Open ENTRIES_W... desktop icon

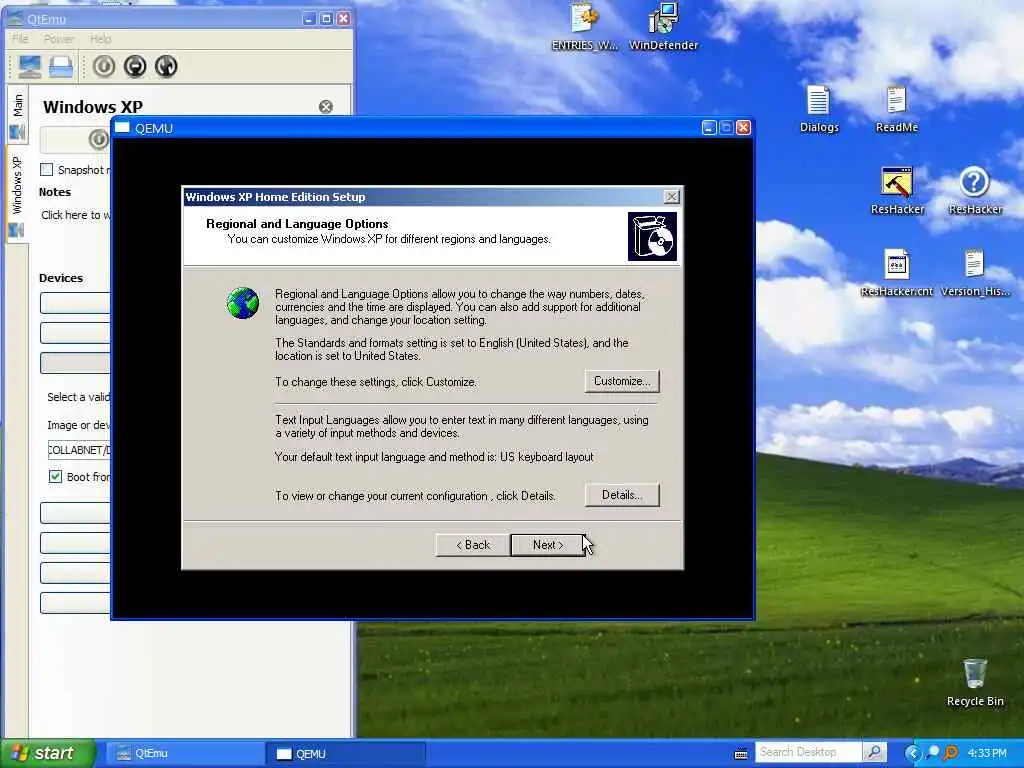tap(584, 27)
